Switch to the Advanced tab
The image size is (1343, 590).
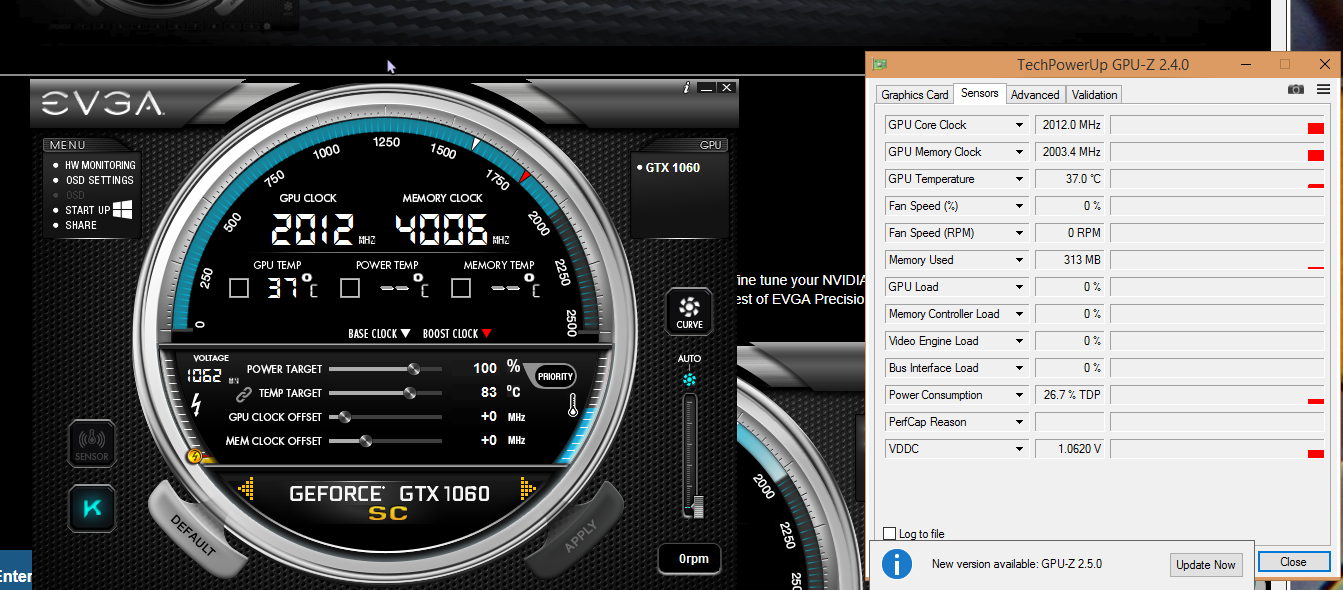click(x=1035, y=95)
